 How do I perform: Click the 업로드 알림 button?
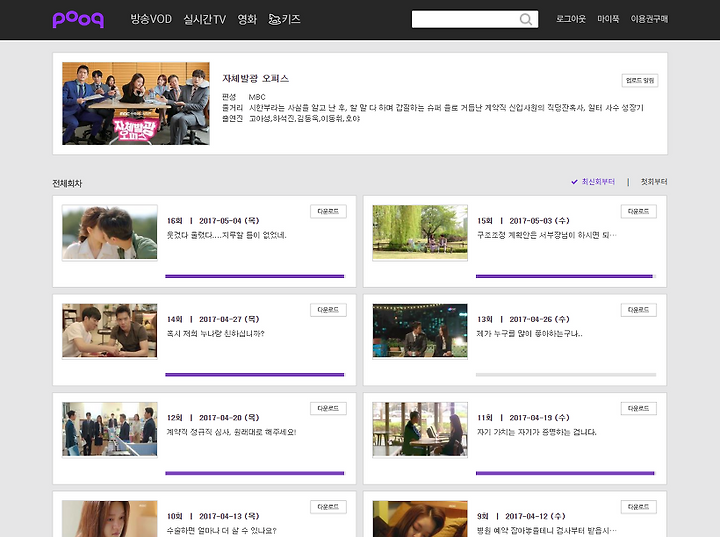[x=640, y=80]
